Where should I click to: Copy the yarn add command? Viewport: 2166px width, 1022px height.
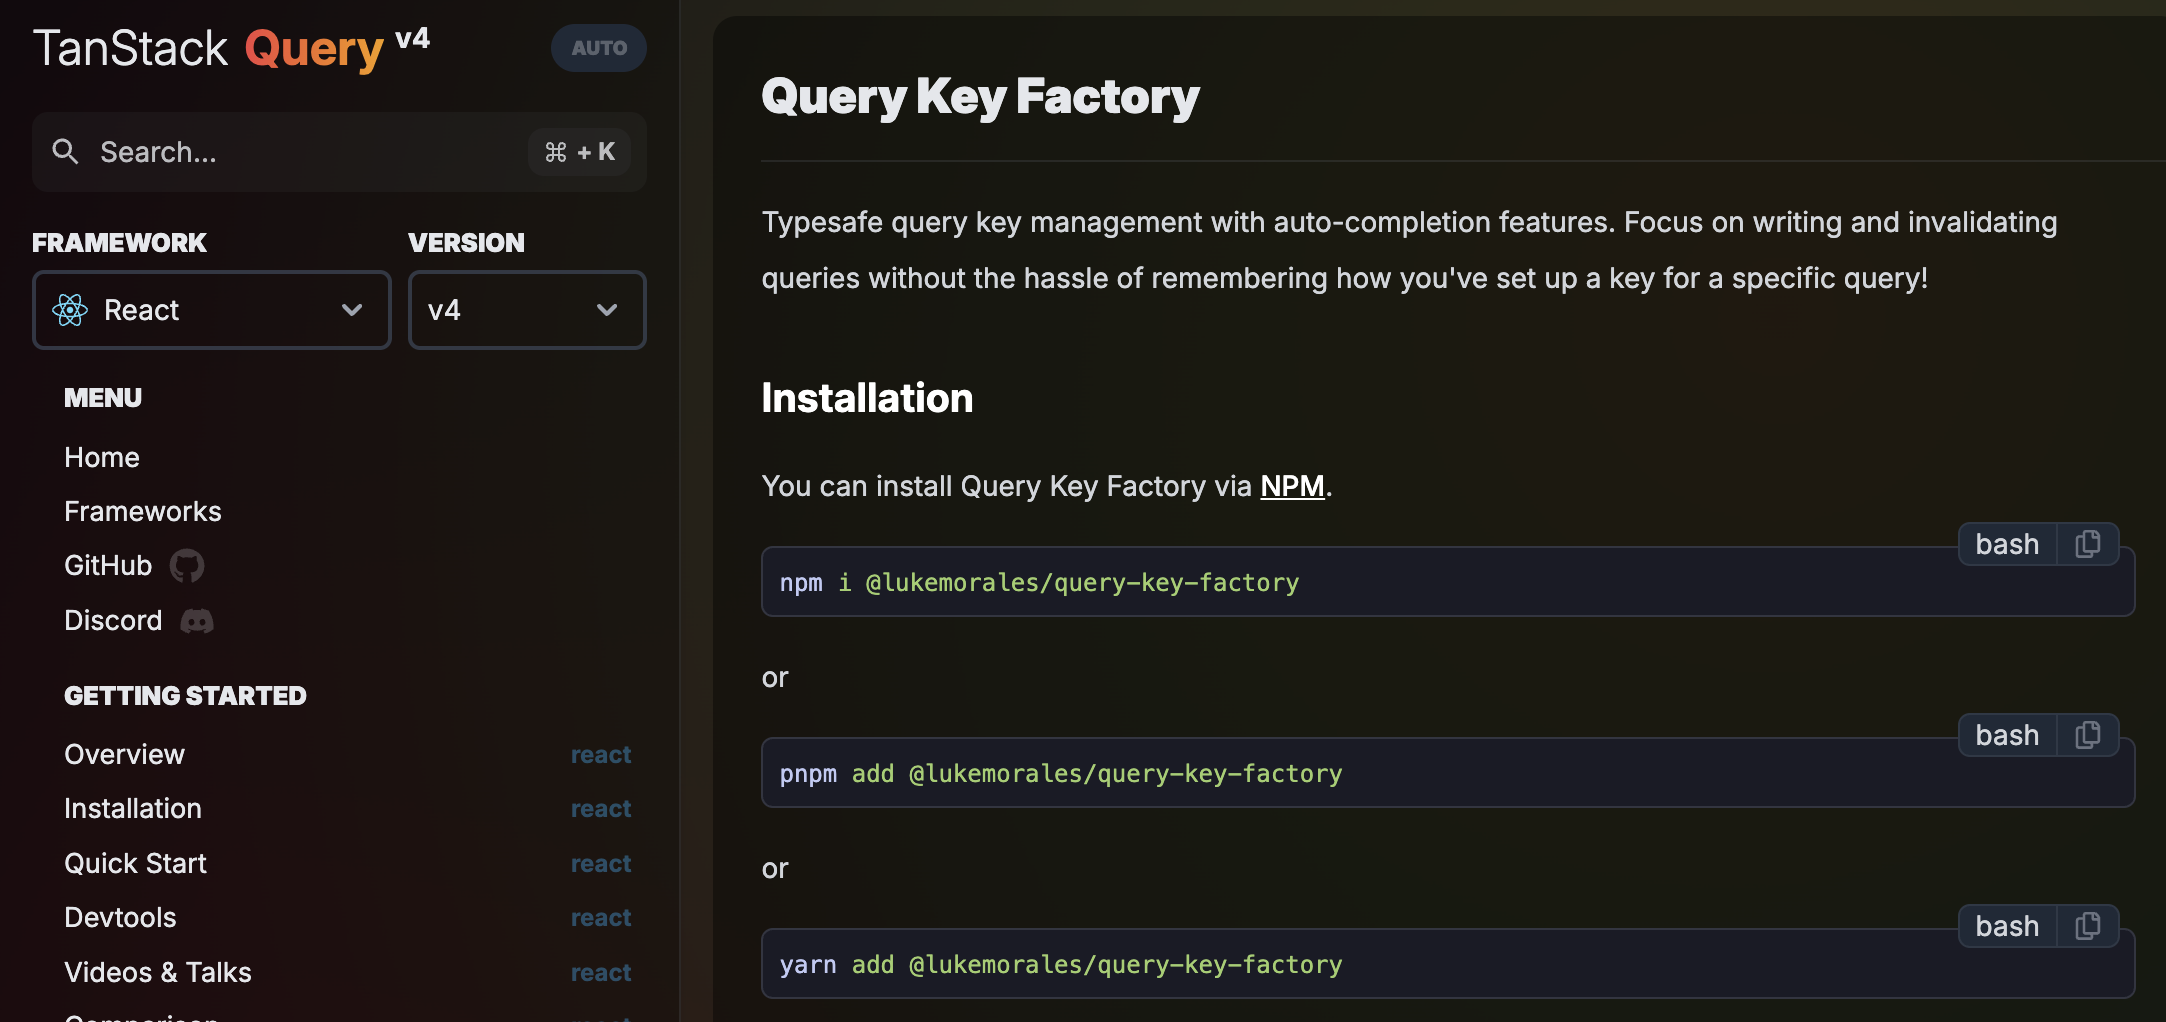click(2088, 926)
